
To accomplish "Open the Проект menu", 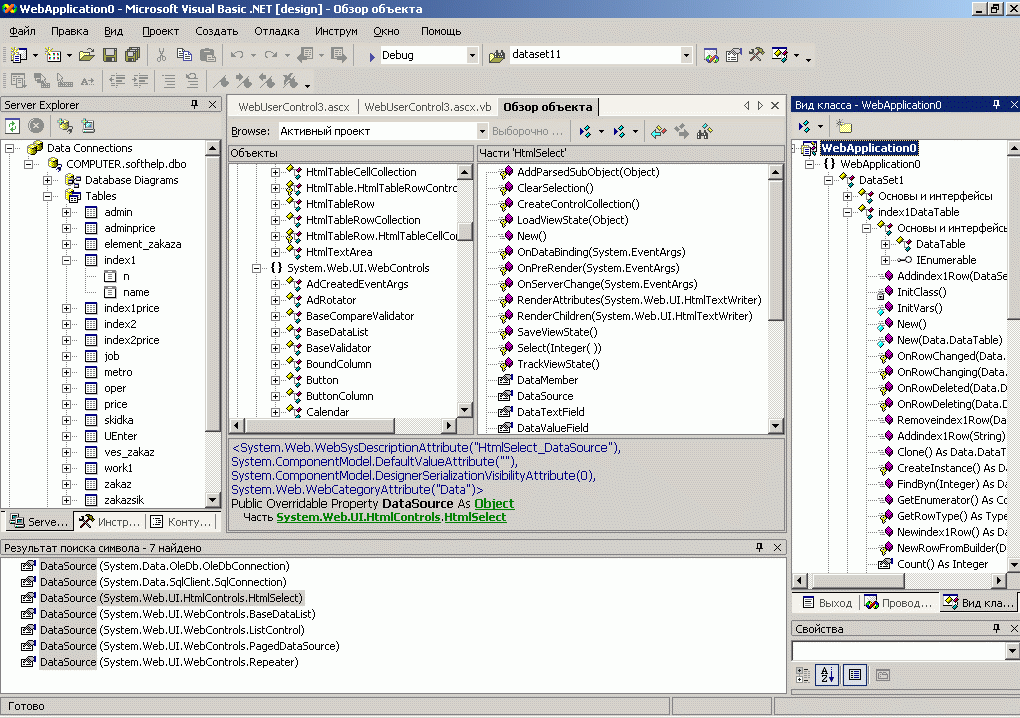I will point(160,31).
